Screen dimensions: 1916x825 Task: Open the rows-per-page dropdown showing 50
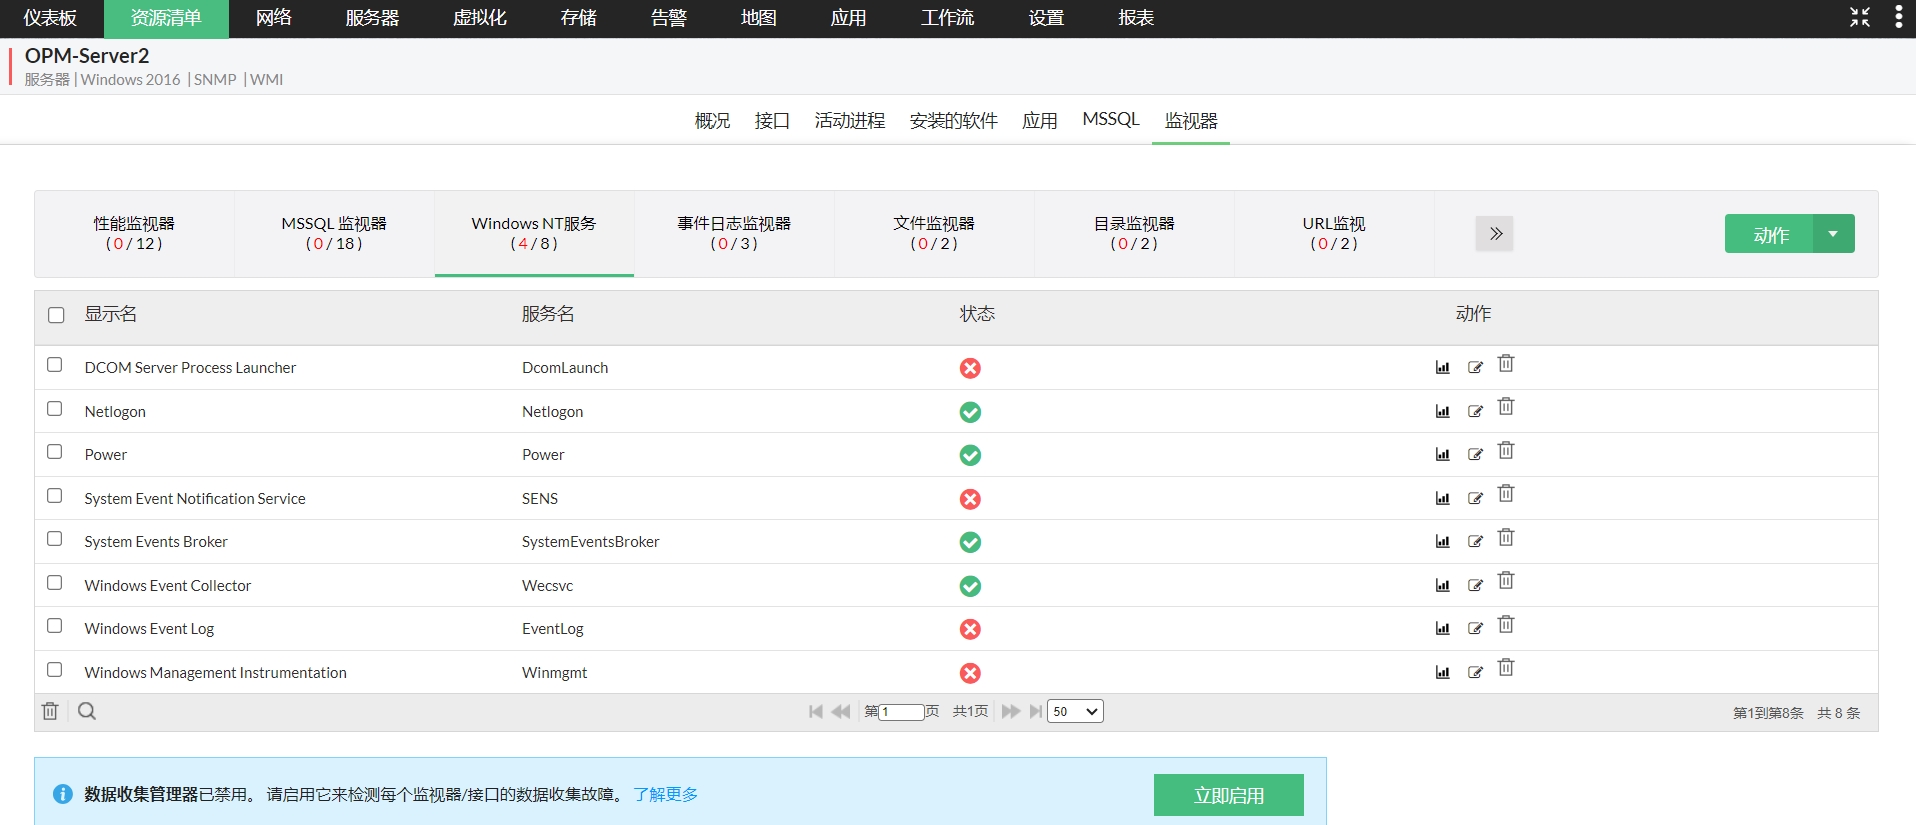pos(1075,711)
